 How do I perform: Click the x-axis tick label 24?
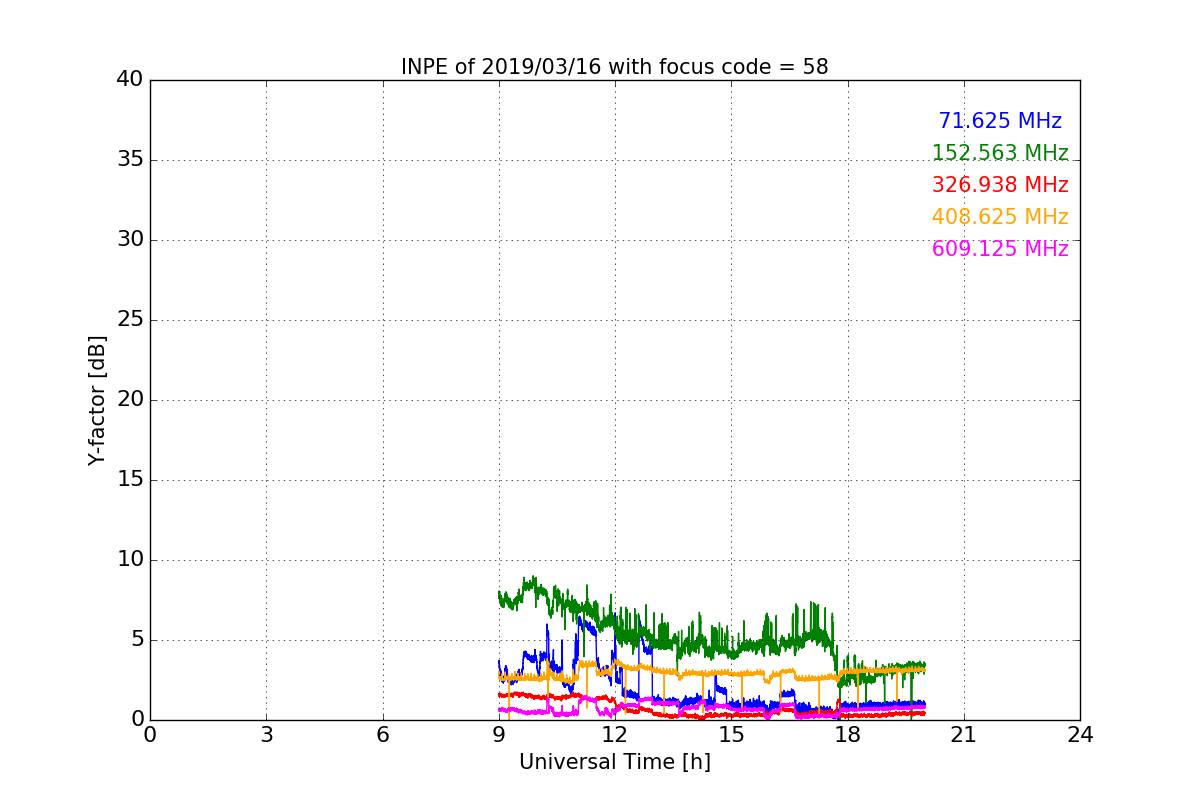(1080, 735)
